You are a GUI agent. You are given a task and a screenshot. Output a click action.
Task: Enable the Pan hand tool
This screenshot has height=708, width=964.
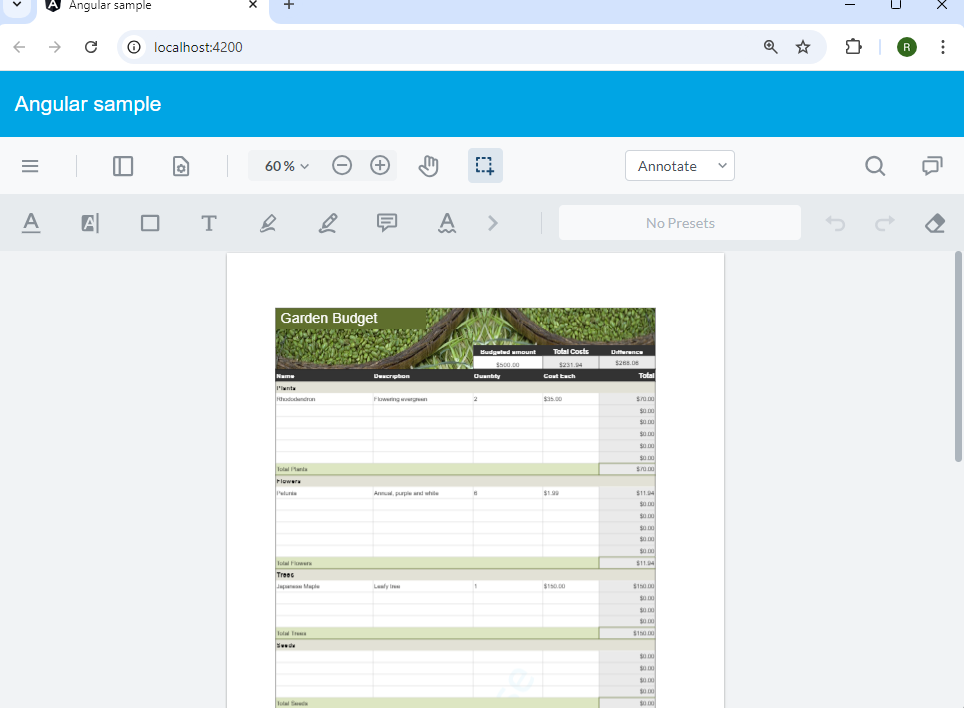click(428, 166)
